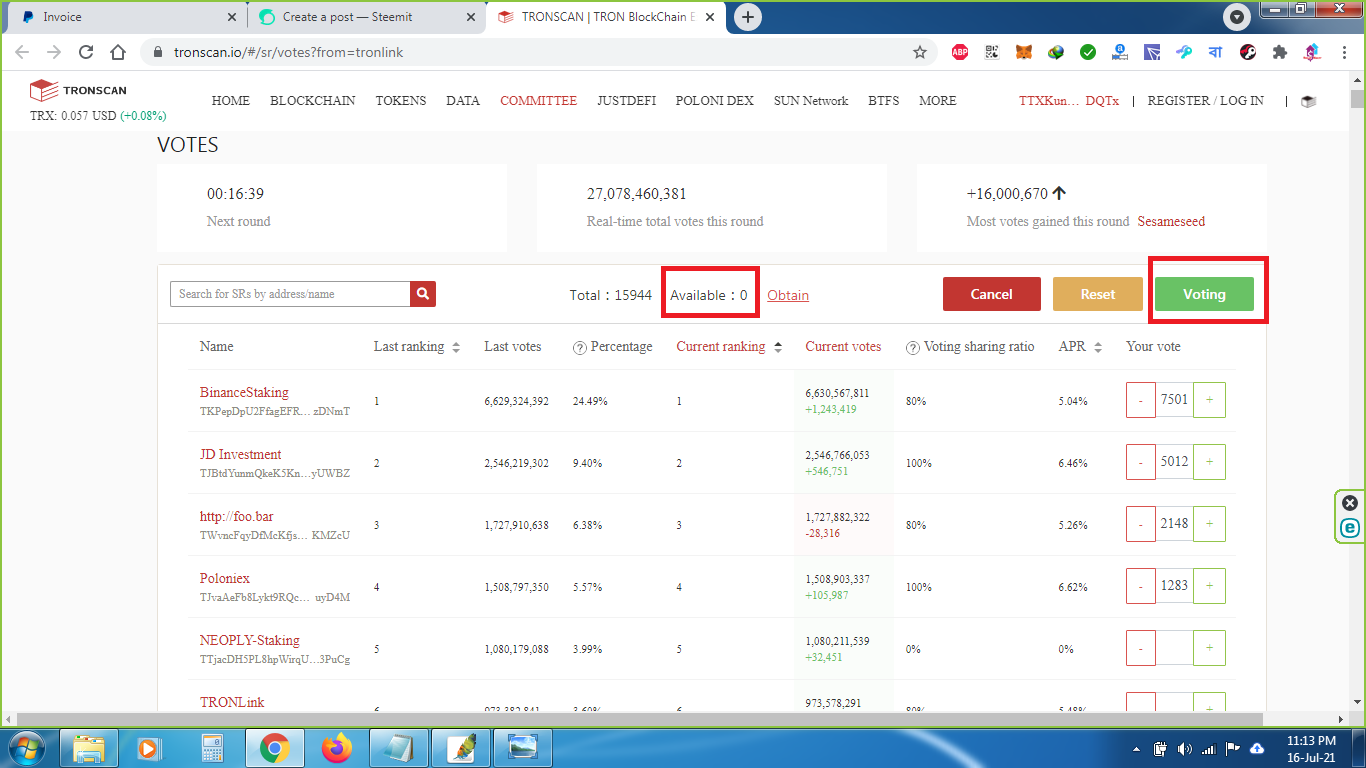The image size is (1366, 768).
Task: Increase Poloniex vote with plus button
Action: click(x=1209, y=586)
